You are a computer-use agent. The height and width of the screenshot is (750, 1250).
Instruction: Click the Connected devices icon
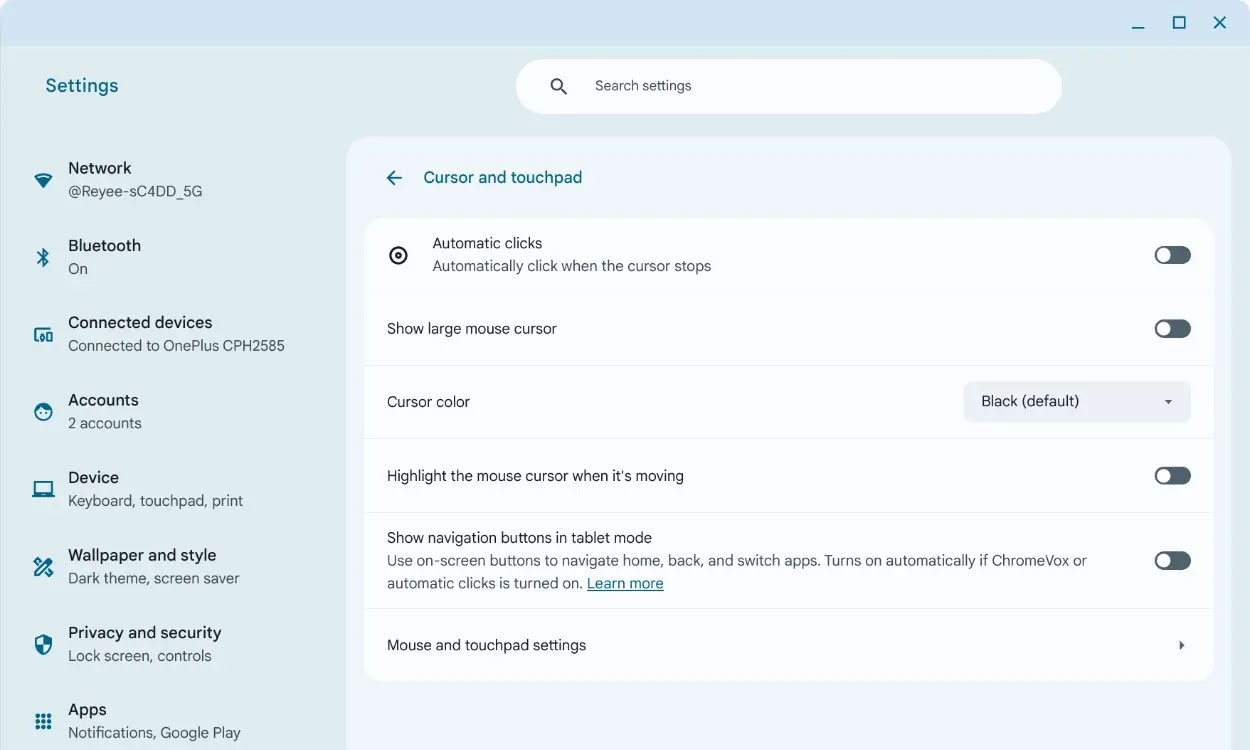pos(43,335)
